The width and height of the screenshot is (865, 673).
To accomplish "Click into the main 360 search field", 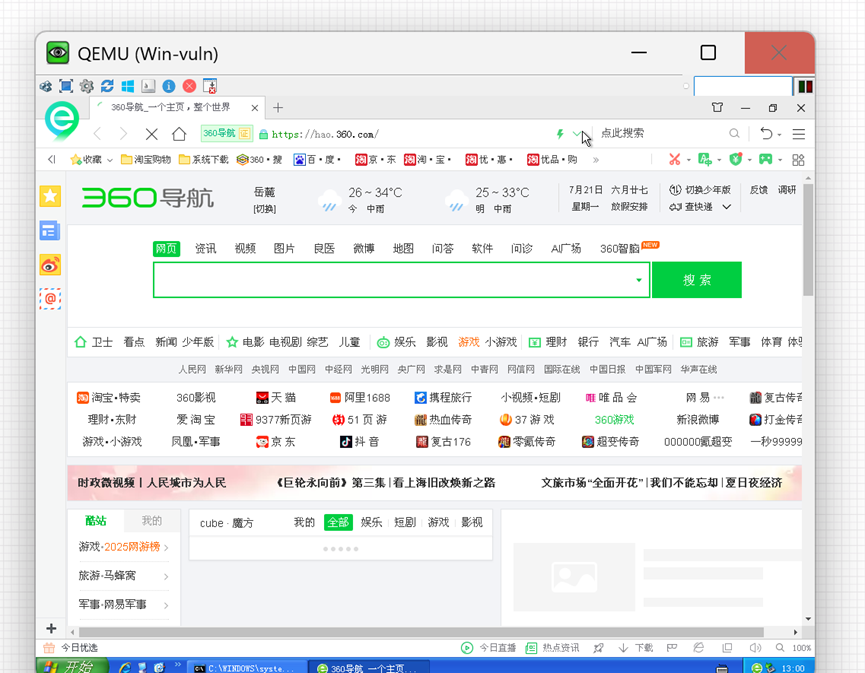I will point(401,280).
